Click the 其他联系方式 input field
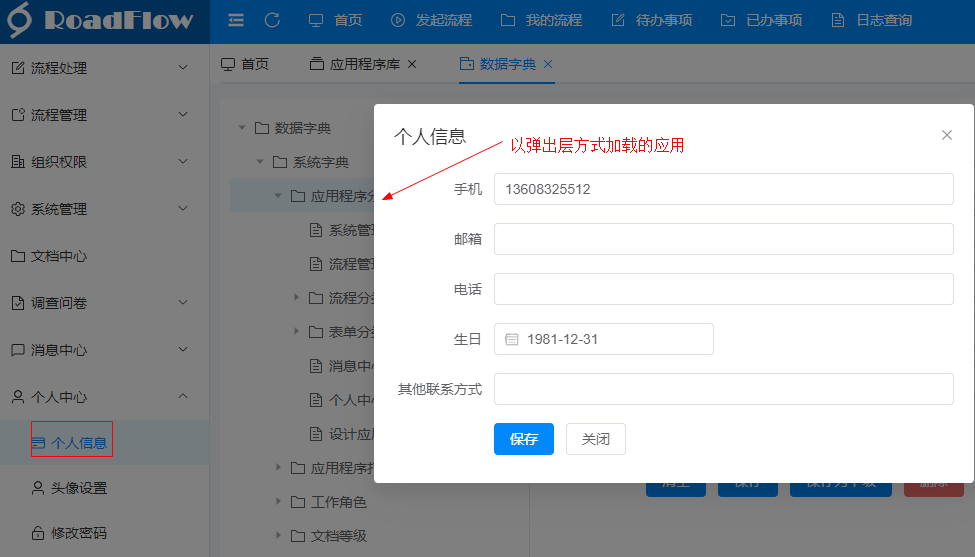This screenshot has height=557, width=975. [x=723, y=389]
